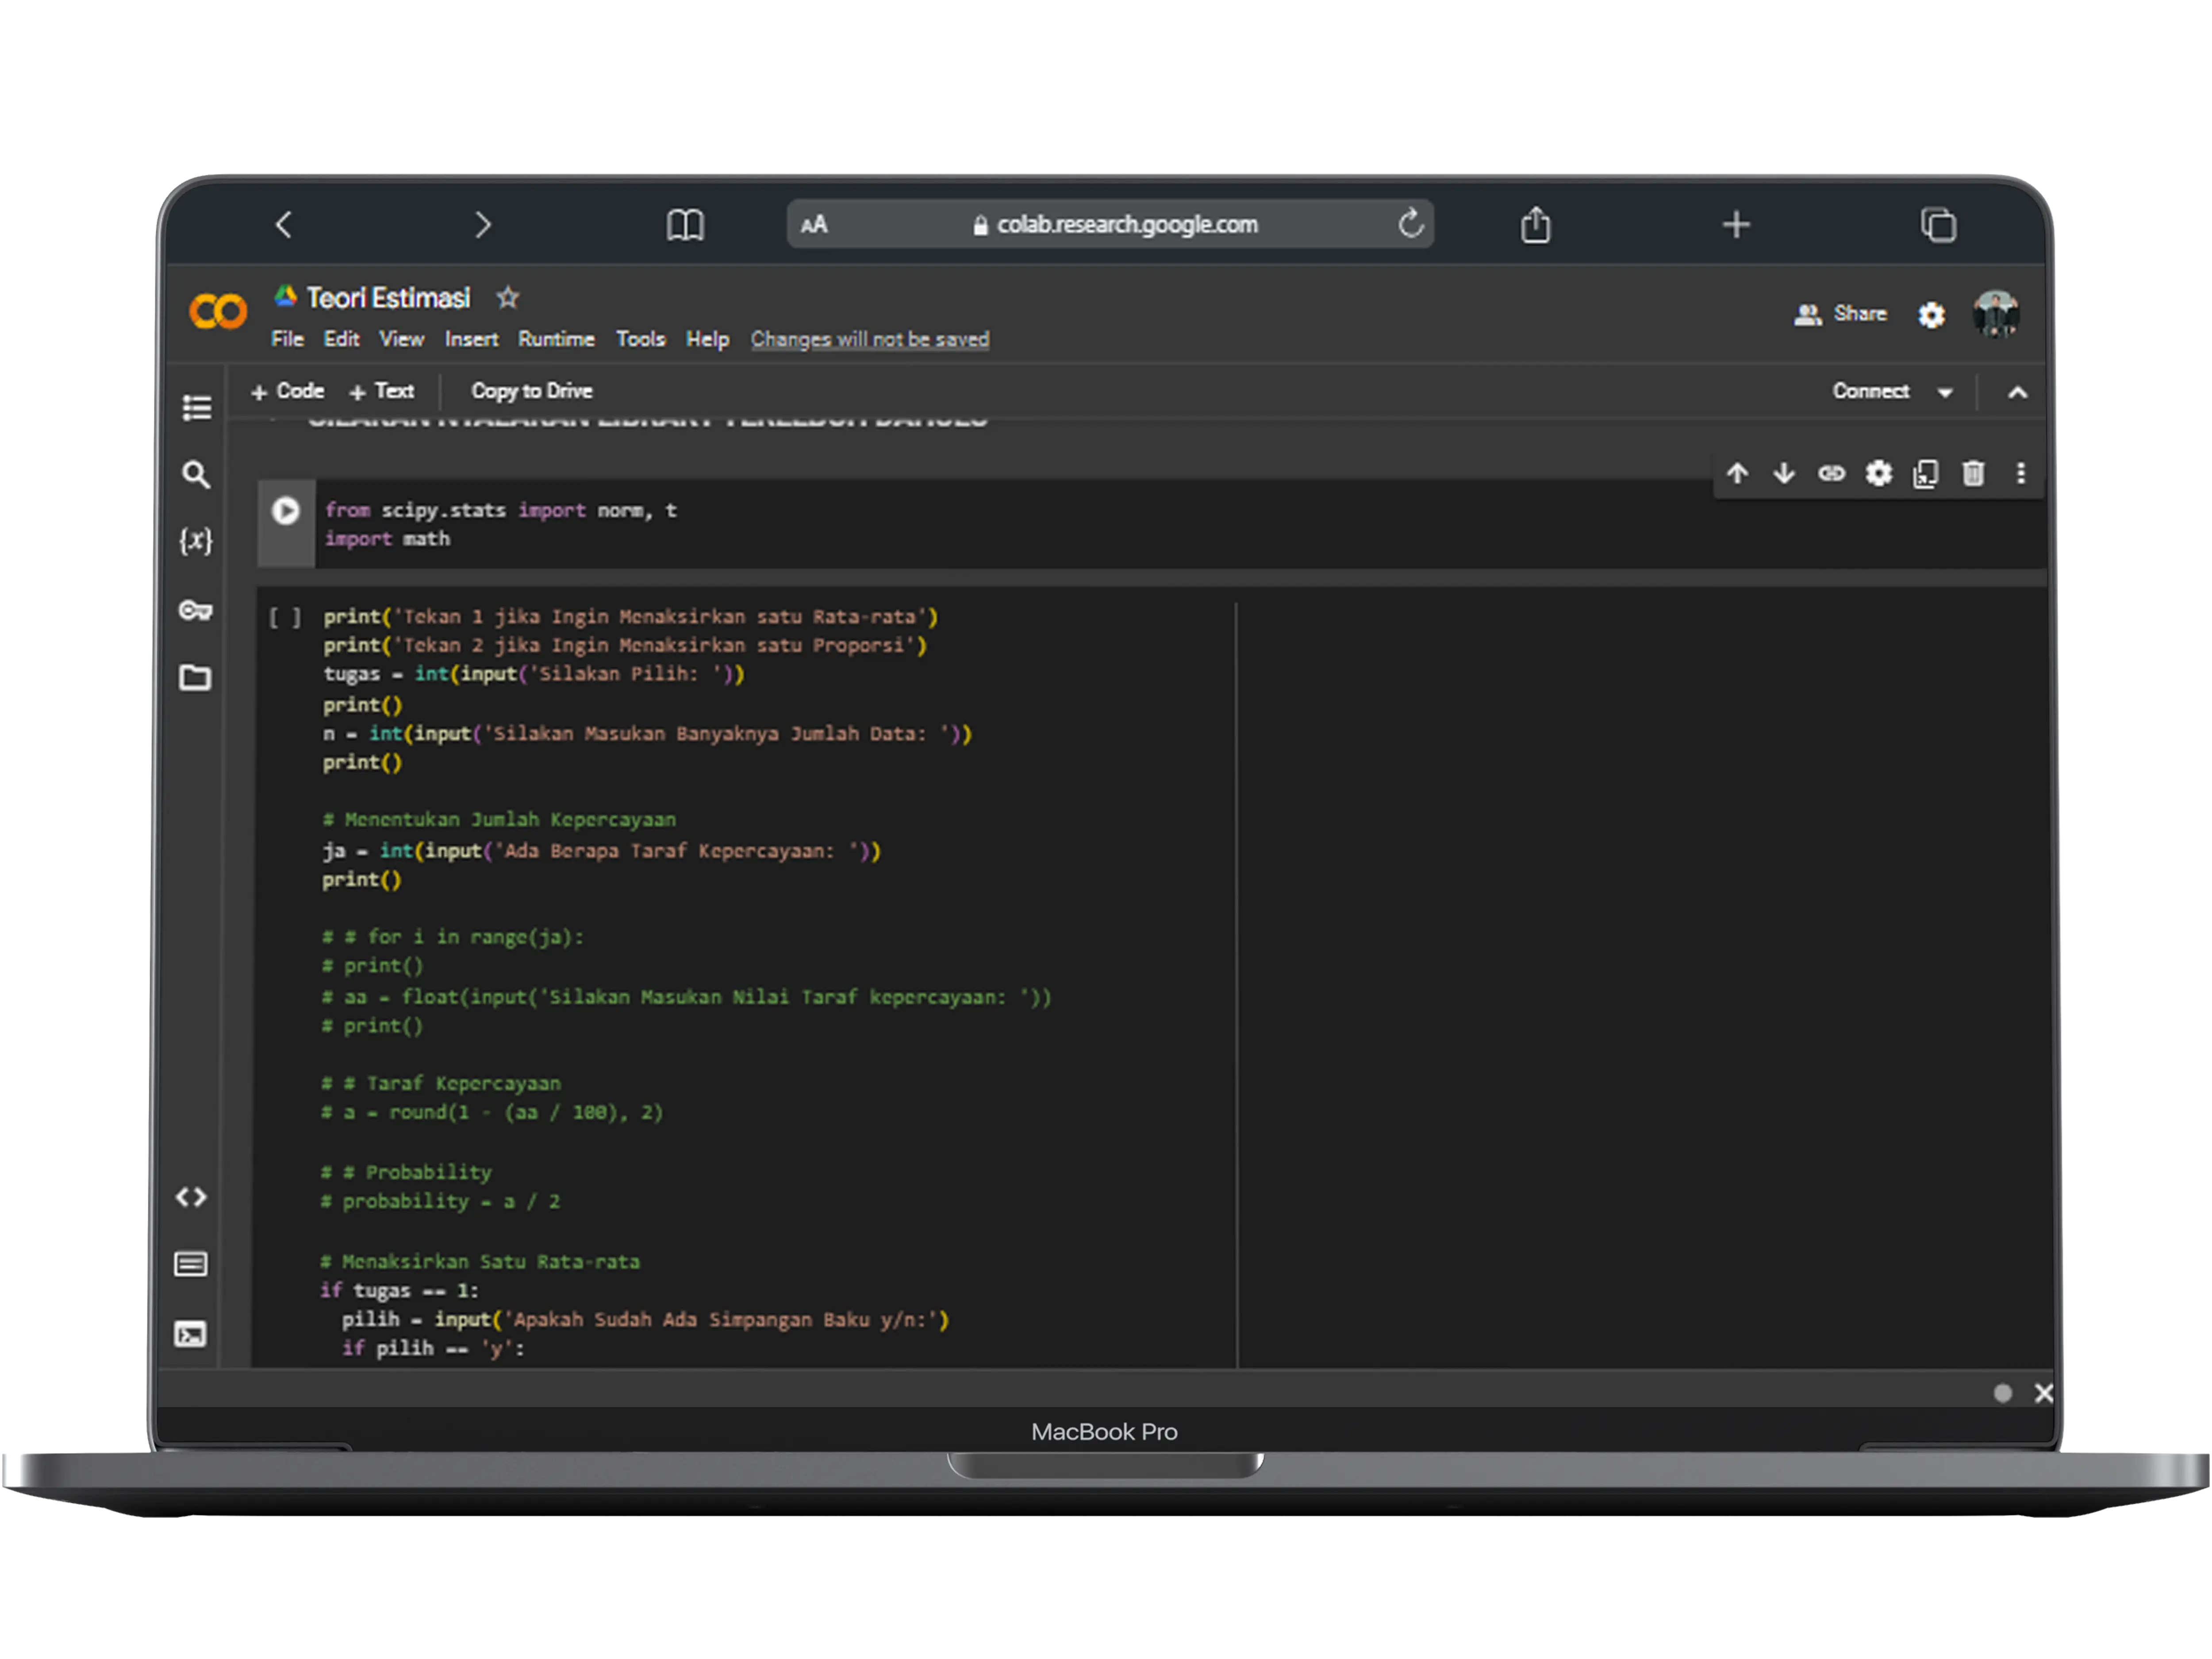Click the Share button
This screenshot has width=2212, height=1659.
(1841, 314)
